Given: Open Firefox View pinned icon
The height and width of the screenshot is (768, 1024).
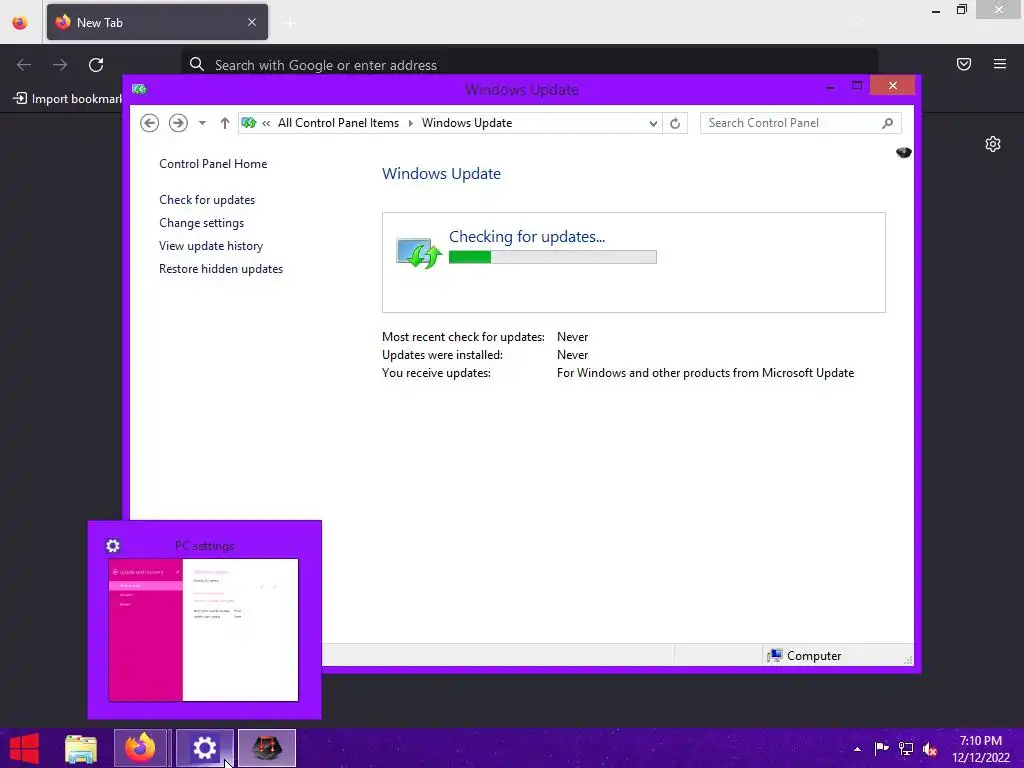Looking at the screenshot, I should click(20, 22).
